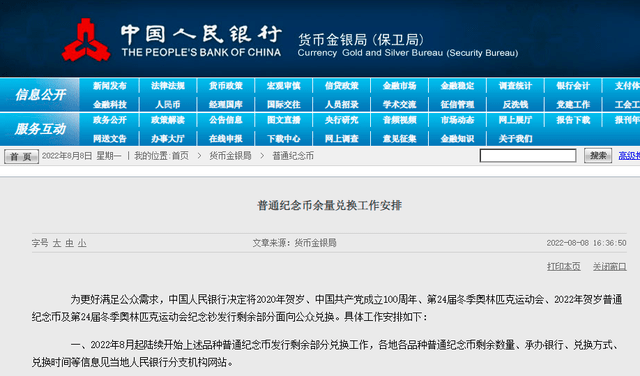
Task: Navigate to 金融市场
Action: pyautogui.click(x=400, y=86)
